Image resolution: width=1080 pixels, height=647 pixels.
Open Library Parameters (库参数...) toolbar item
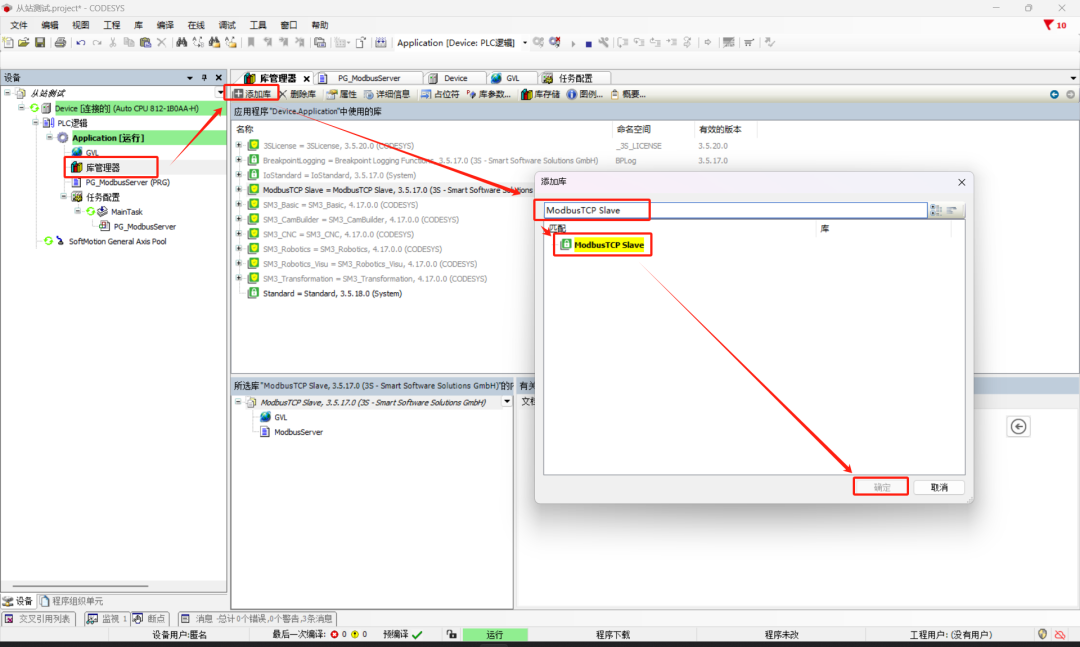tap(488, 94)
